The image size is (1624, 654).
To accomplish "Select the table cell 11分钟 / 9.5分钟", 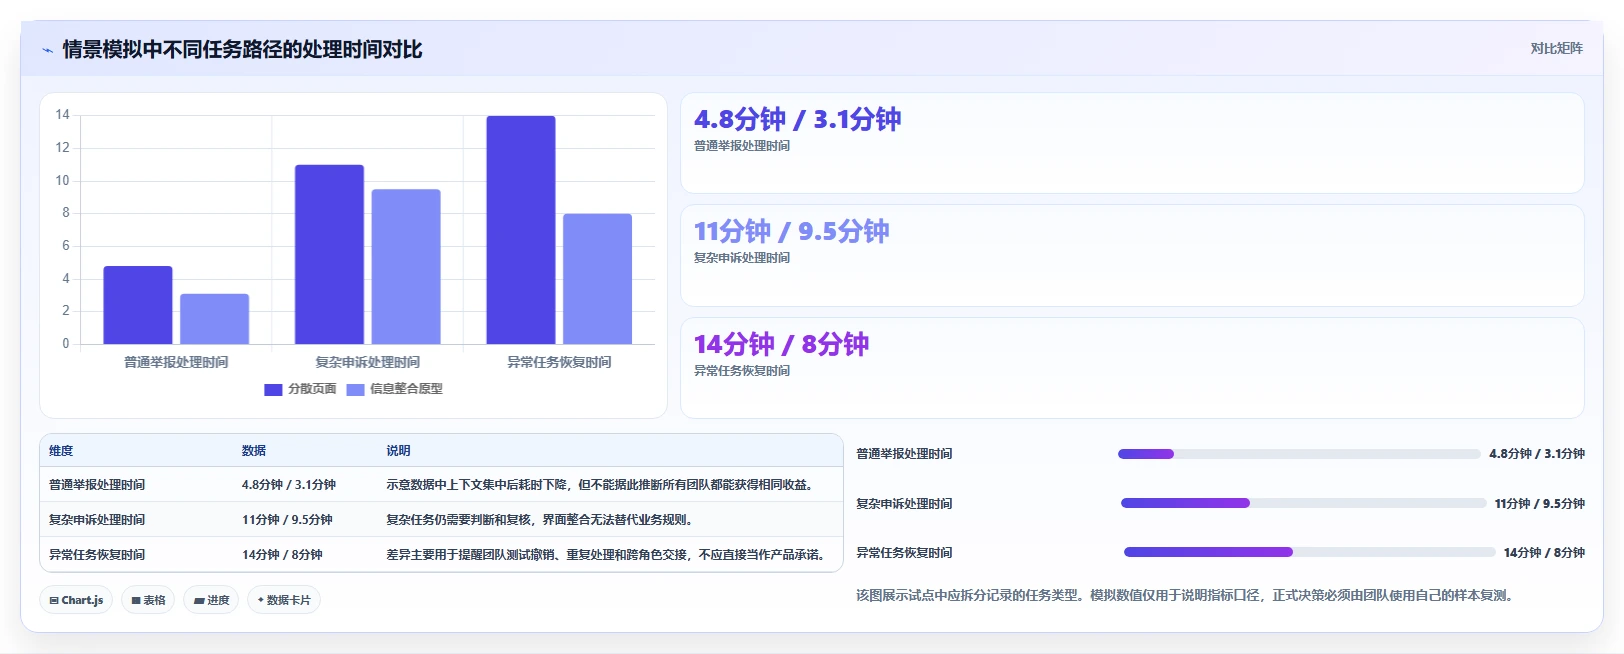I will tap(287, 520).
